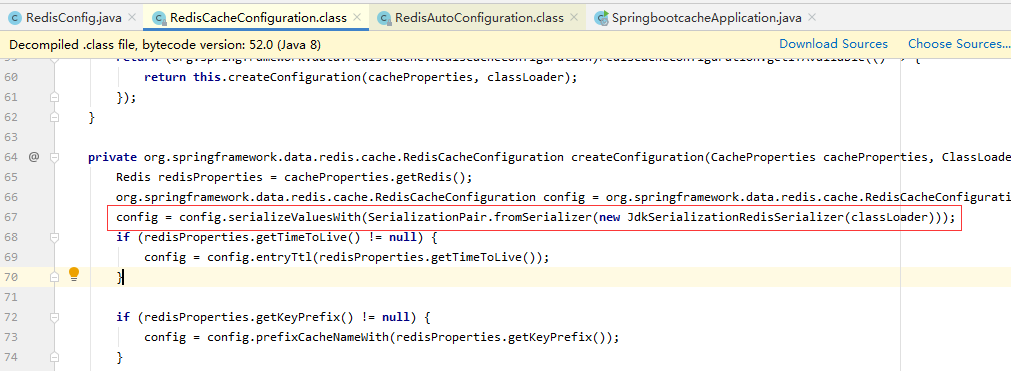1011x371 pixels.
Task: Click the fold end marker on line 74
Action: pyautogui.click(x=54, y=357)
